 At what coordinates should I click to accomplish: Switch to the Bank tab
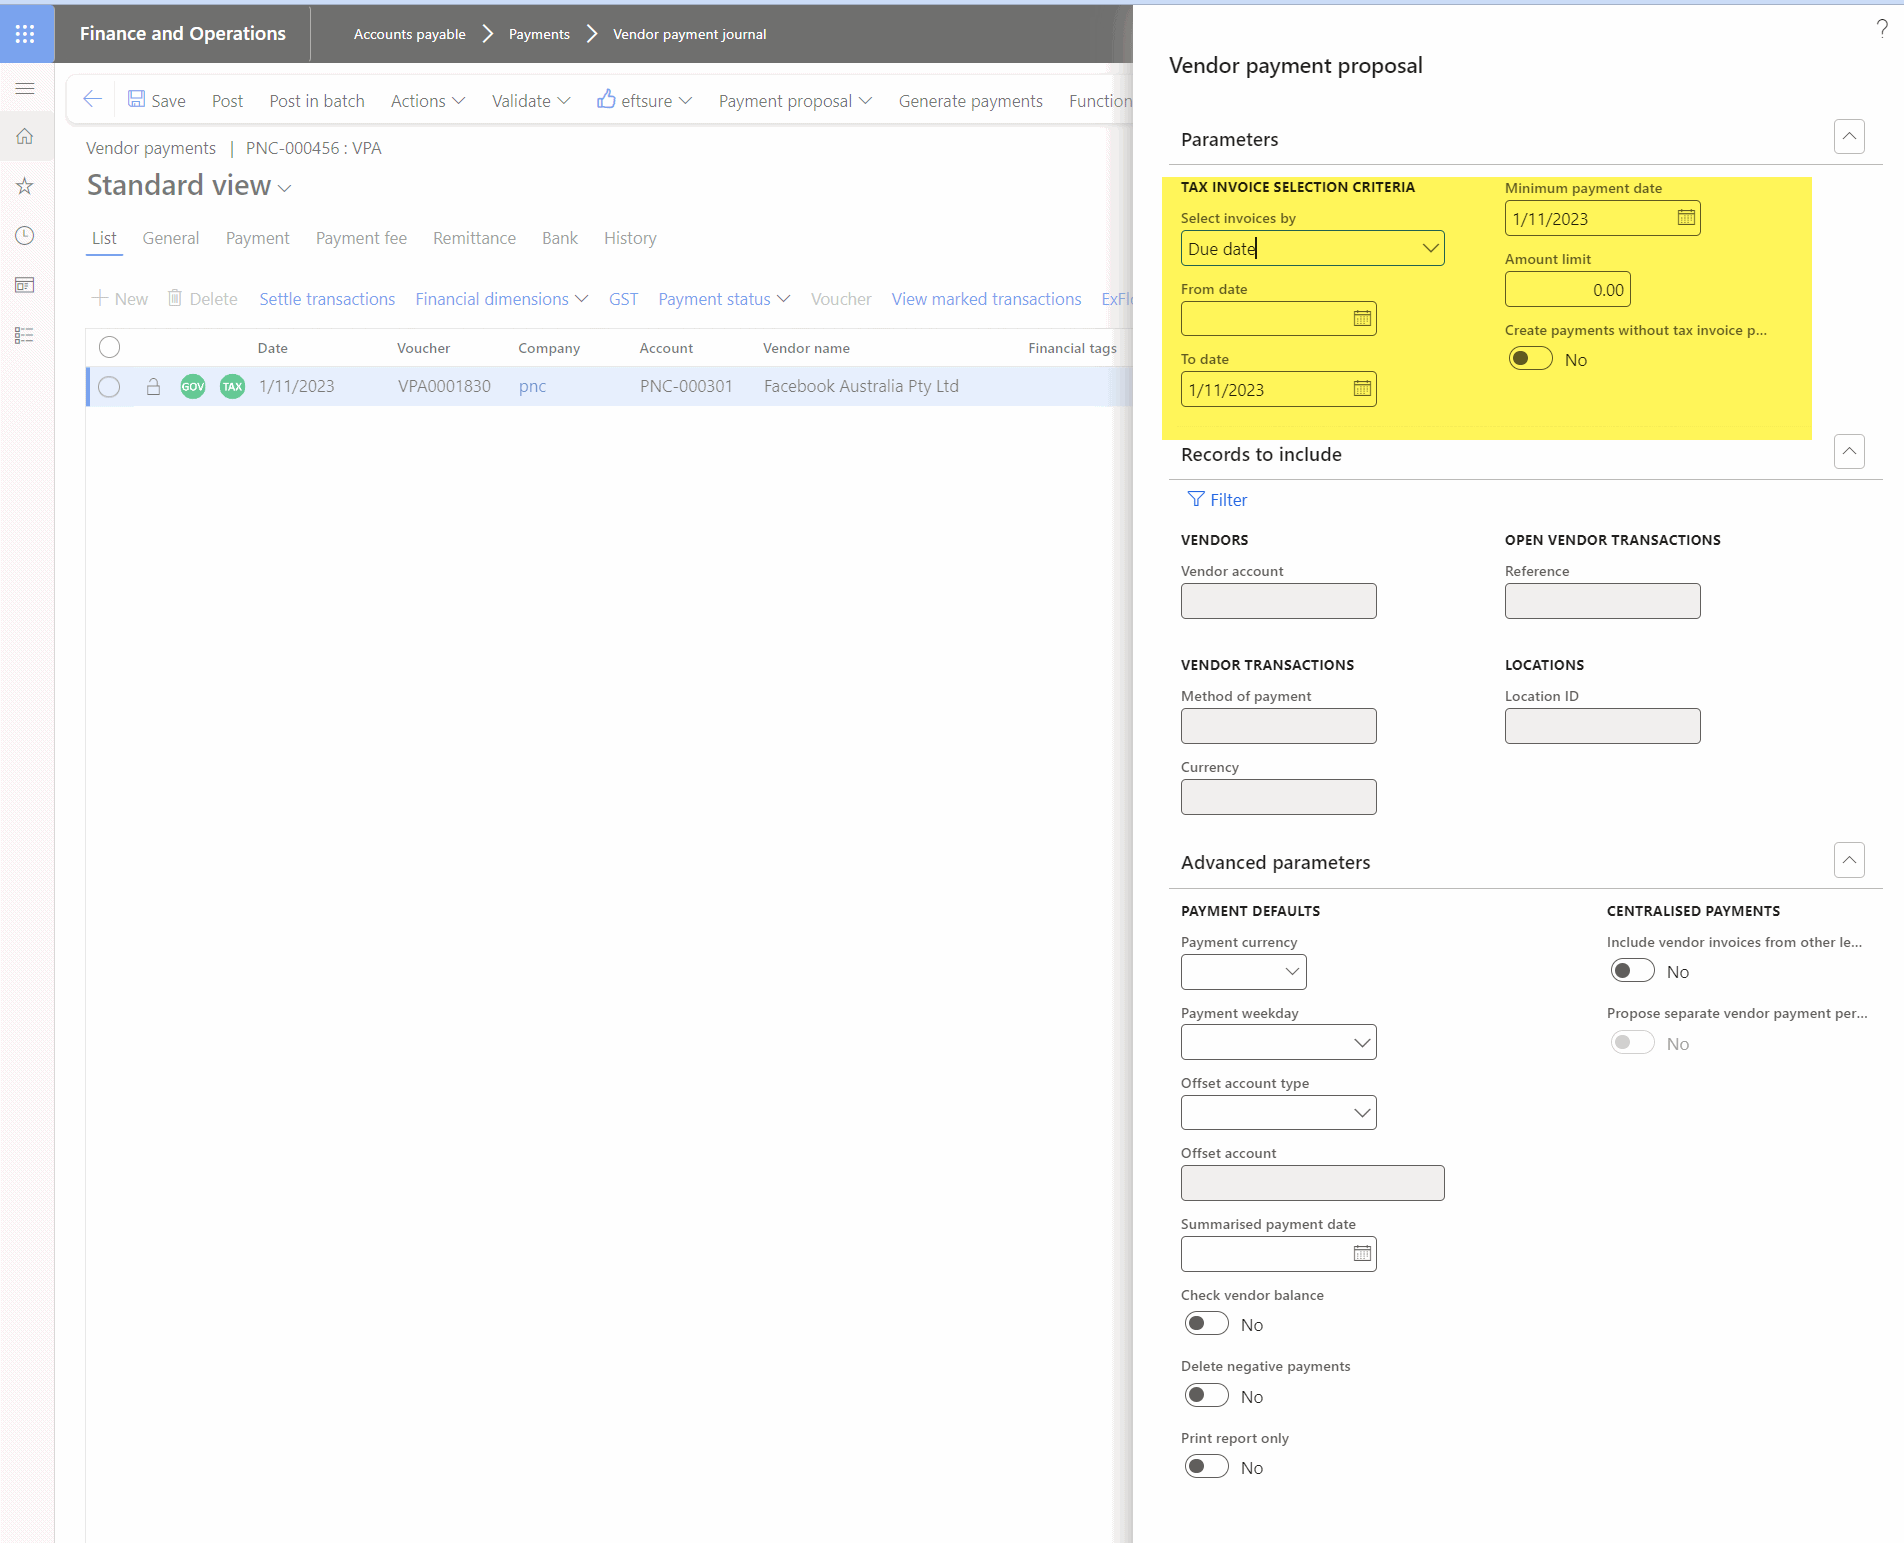(x=560, y=238)
